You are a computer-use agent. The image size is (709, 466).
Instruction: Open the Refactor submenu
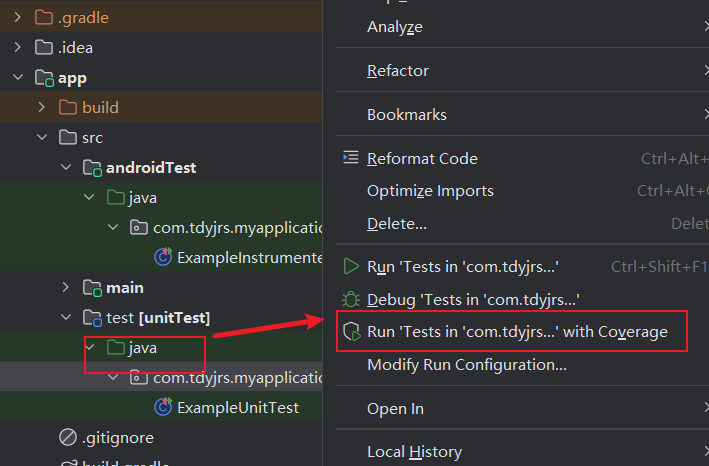398,71
